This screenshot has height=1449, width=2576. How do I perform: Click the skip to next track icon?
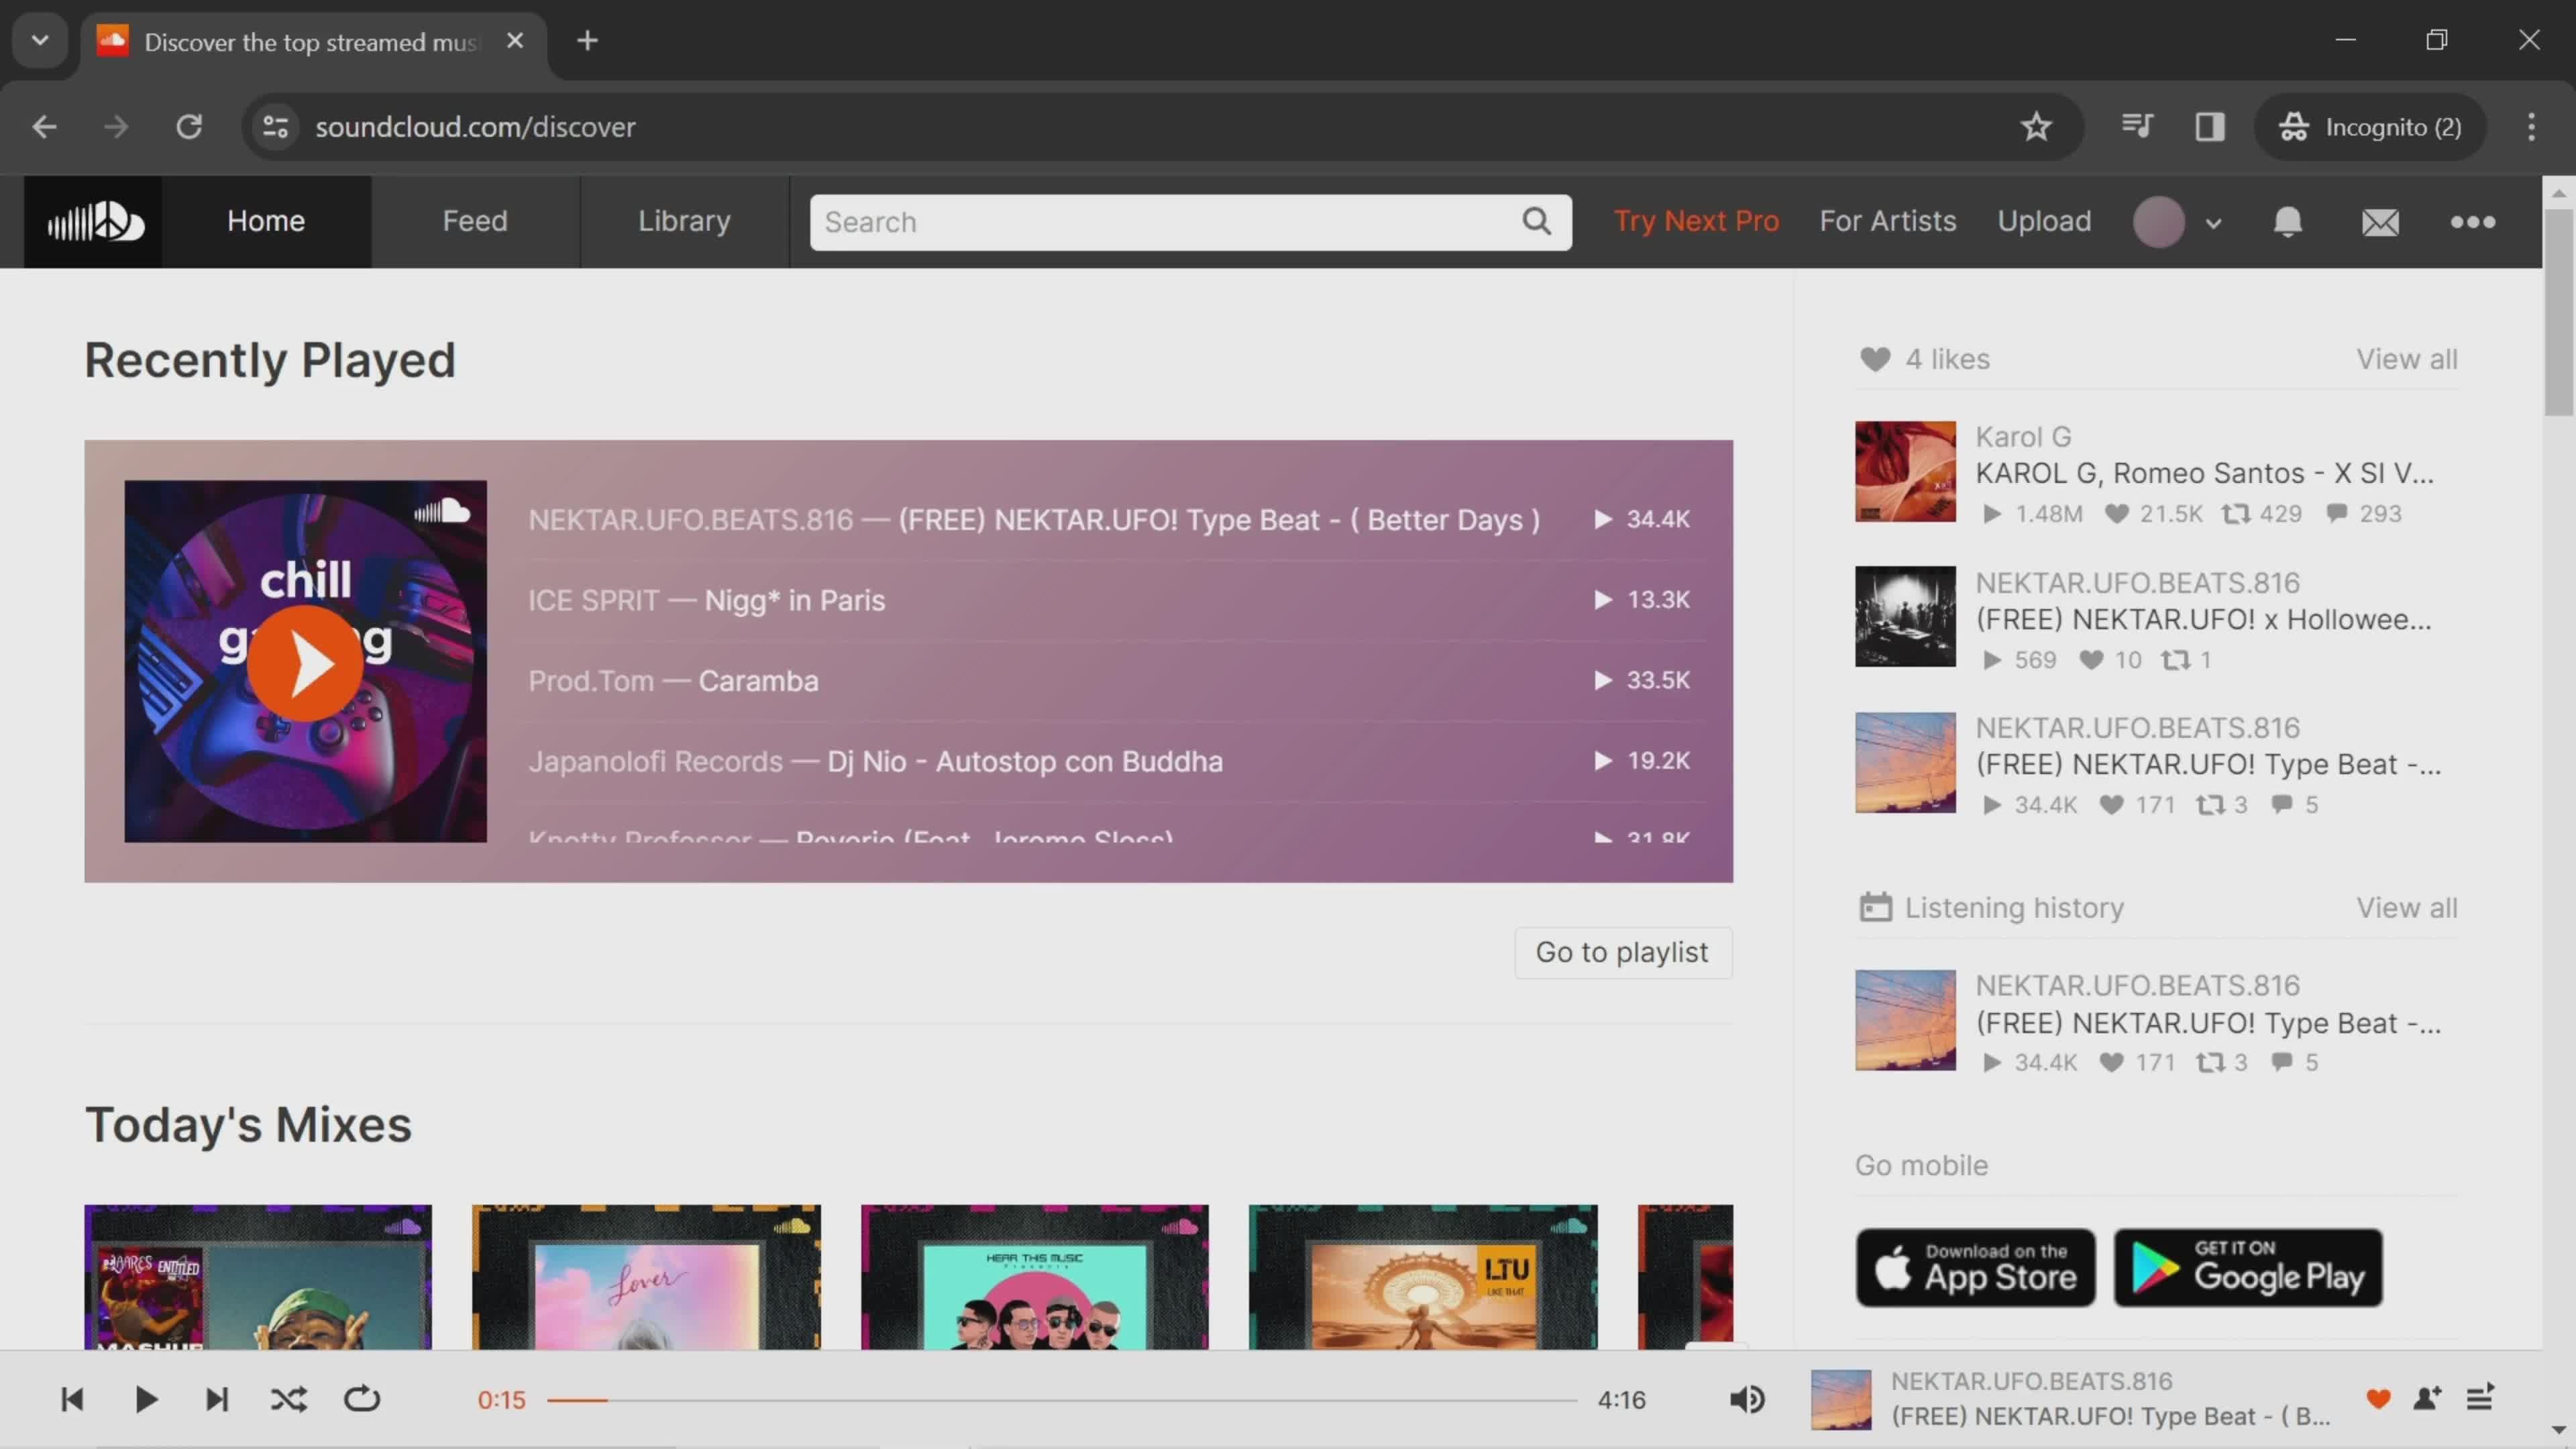pyautogui.click(x=216, y=1399)
